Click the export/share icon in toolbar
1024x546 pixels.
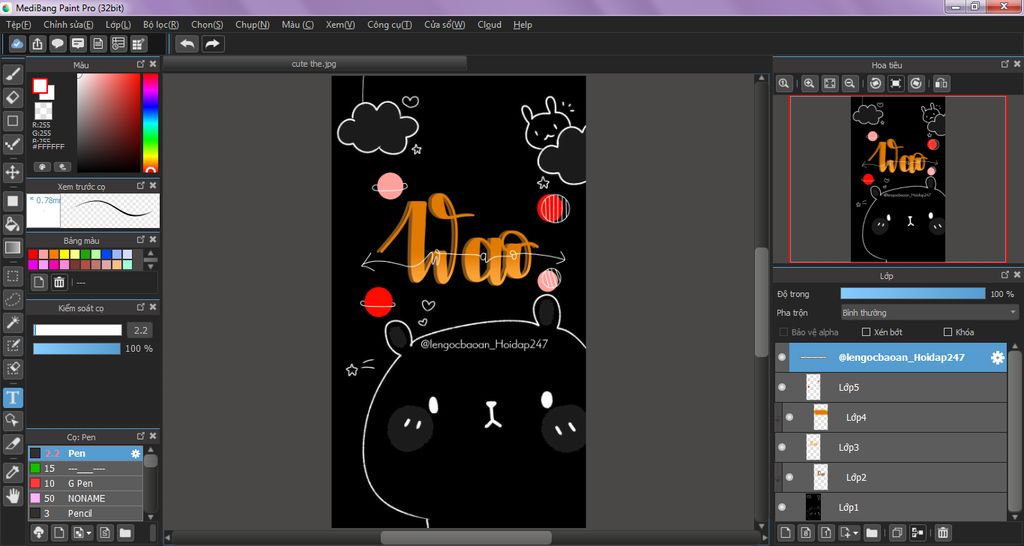coord(38,44)
